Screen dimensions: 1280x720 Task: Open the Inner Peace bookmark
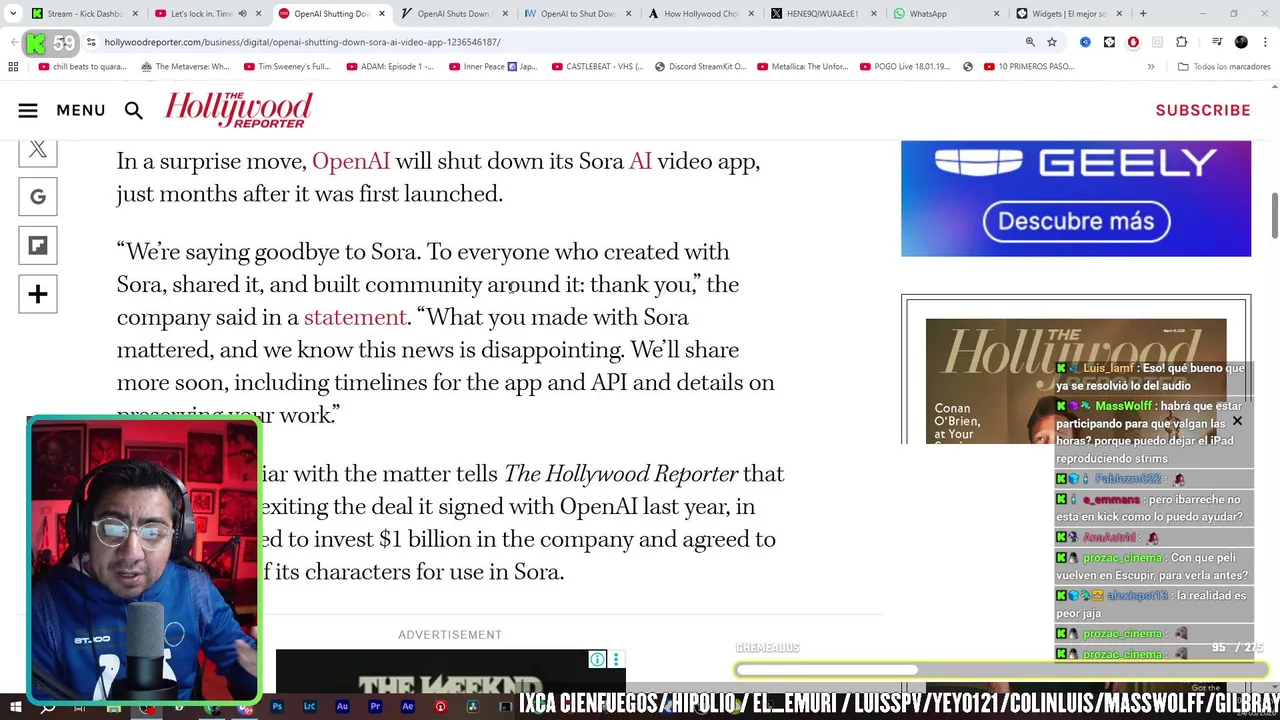494,67
